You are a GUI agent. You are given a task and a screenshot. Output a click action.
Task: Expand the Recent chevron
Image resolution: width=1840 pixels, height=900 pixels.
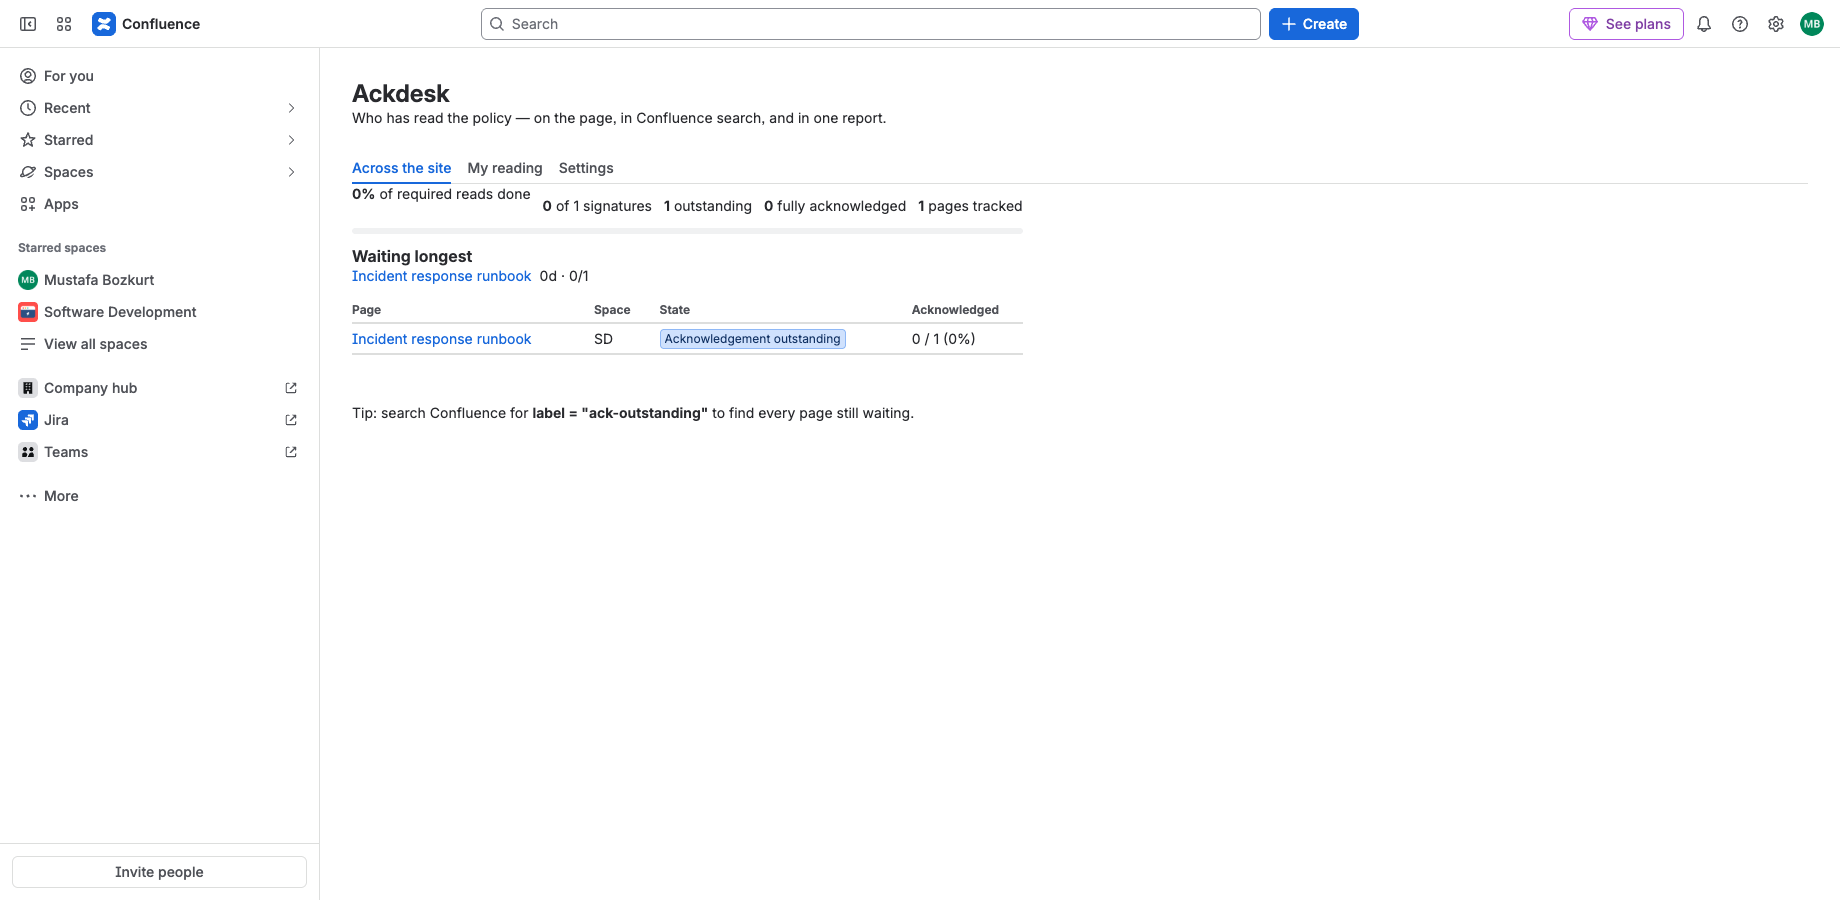pos(291,108)
